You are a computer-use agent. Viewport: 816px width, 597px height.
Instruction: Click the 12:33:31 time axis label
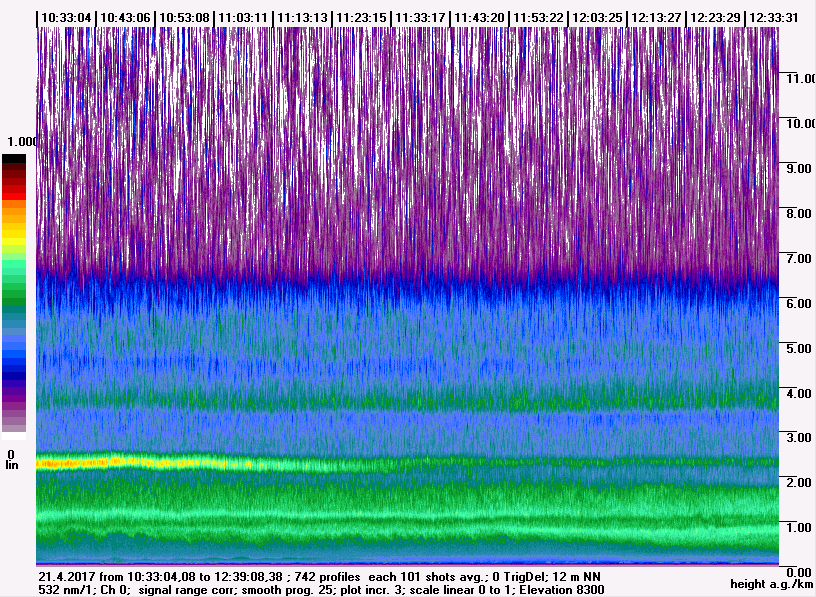coord(774,18)
